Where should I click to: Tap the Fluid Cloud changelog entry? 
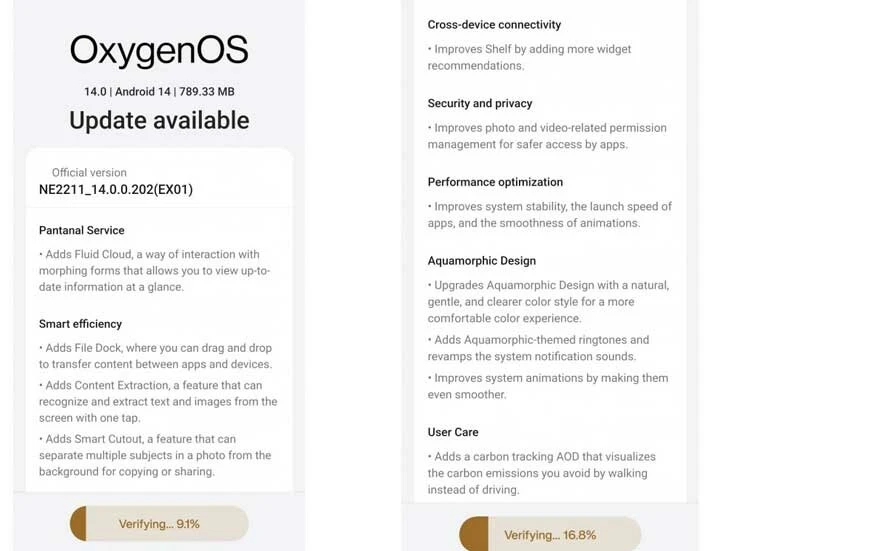(x=155, y=270)
